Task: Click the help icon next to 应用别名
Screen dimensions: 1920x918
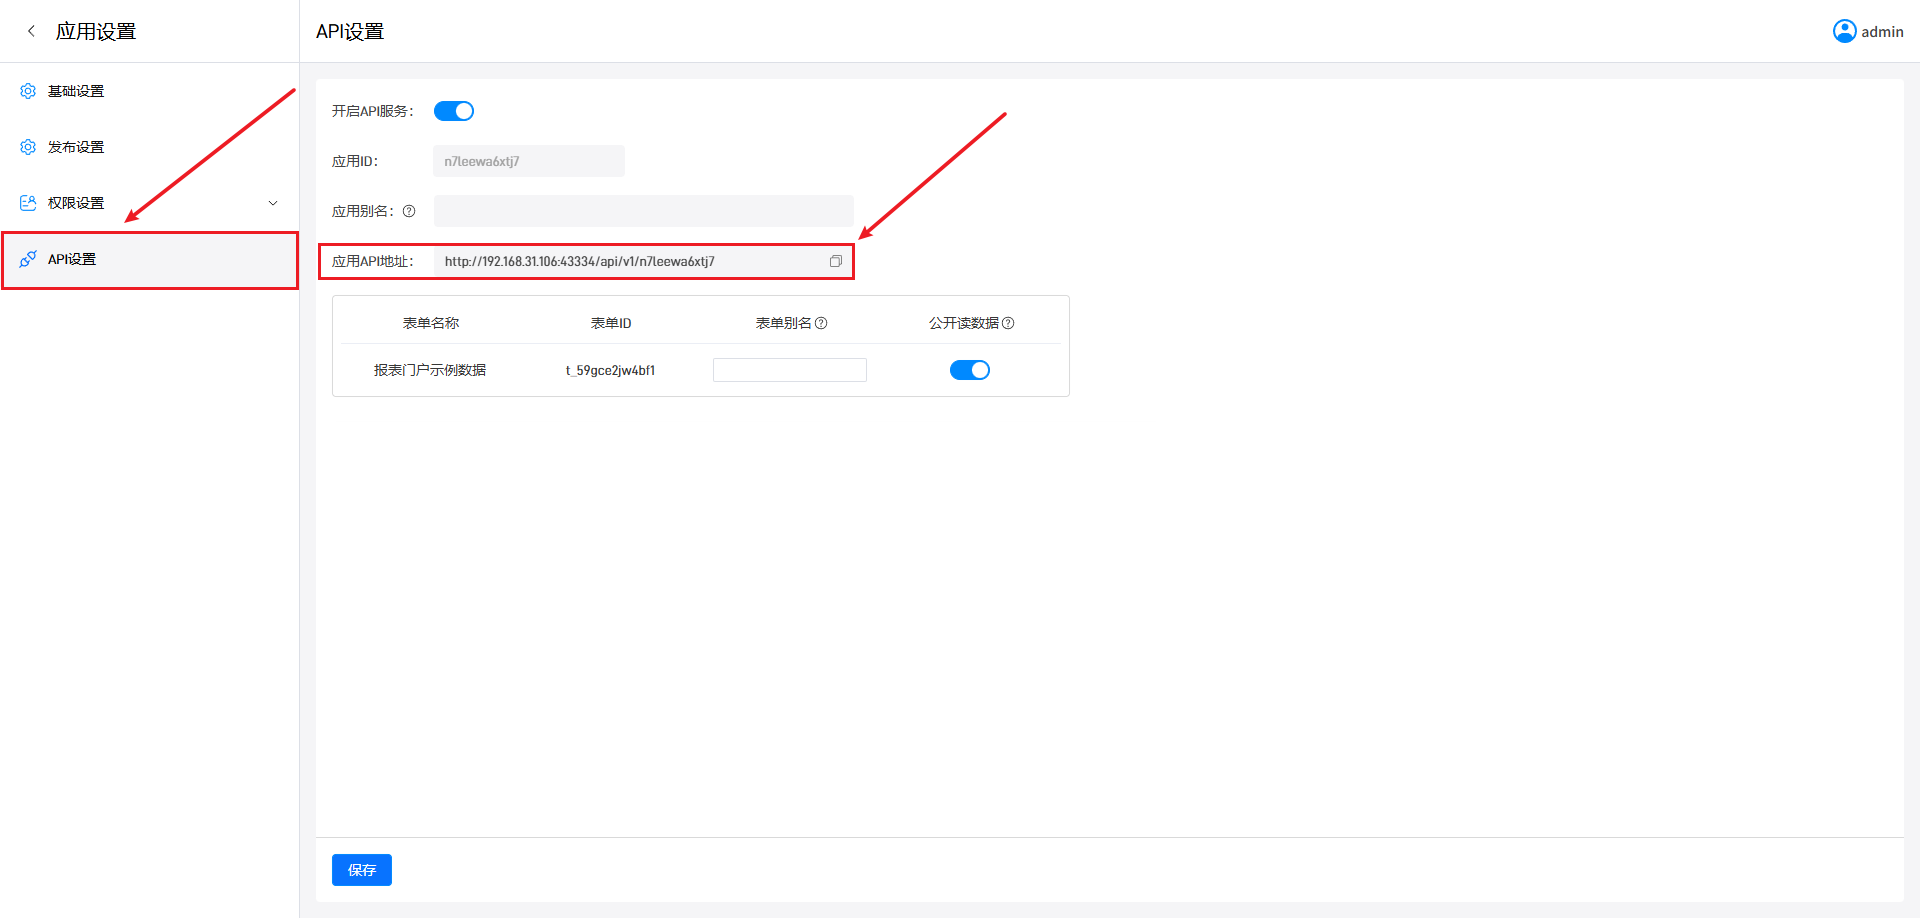Action: [x=409, y=211]
